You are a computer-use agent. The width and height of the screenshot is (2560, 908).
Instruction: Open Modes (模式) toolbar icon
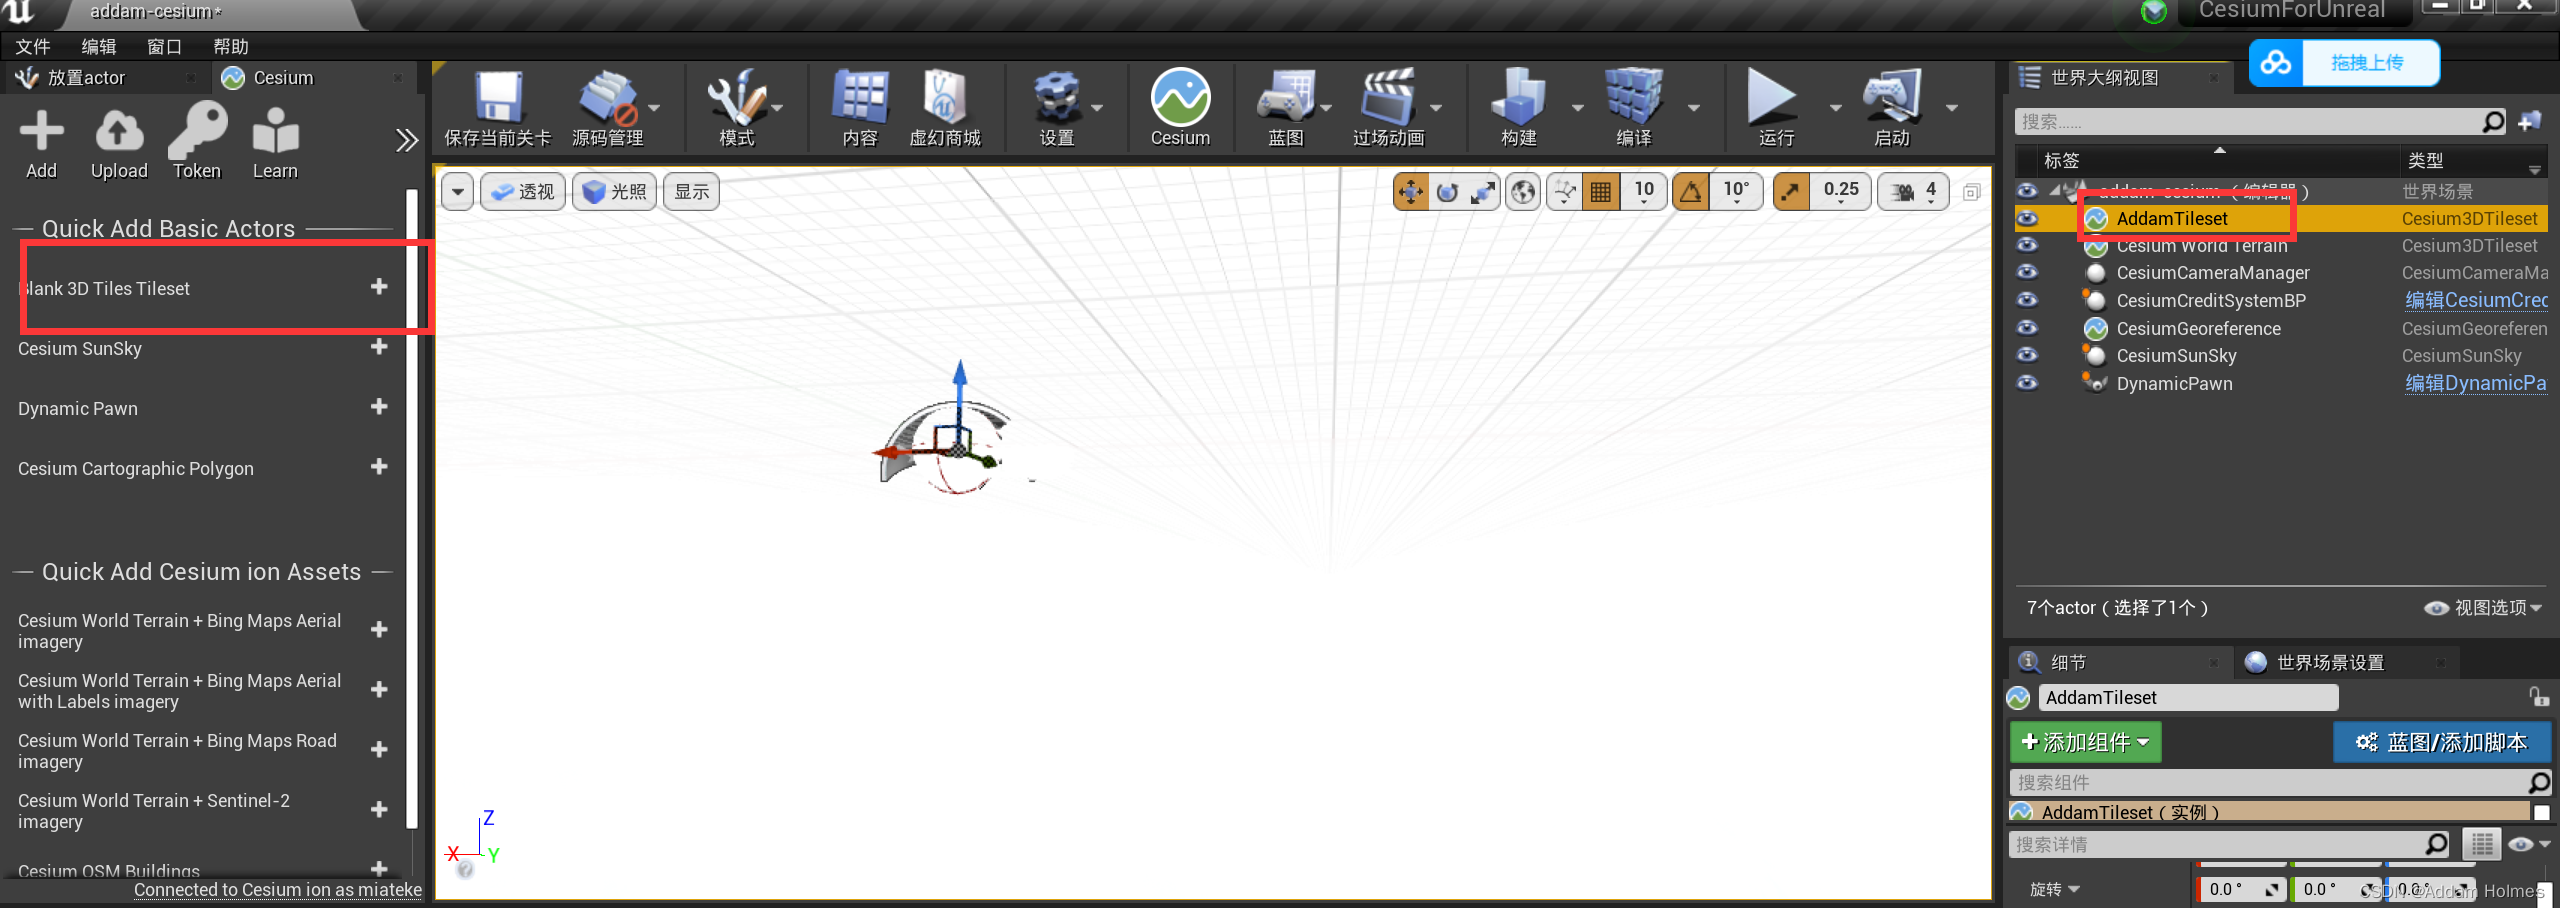pos(737,108)
